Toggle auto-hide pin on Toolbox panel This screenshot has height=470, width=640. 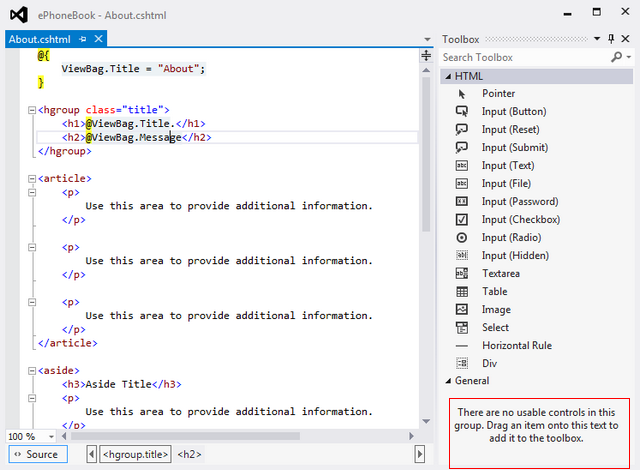point(611,39)
